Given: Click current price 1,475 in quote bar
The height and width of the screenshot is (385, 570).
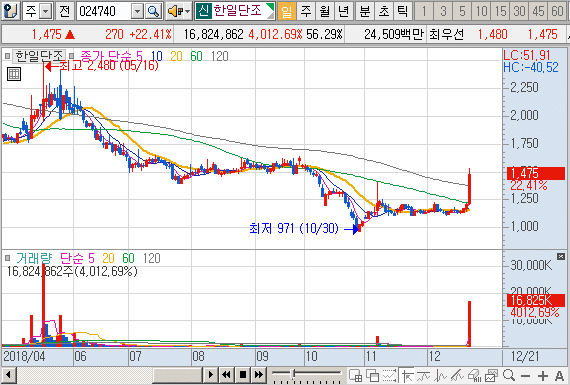Looking at the screenshot, I should [x=47, y=35].
